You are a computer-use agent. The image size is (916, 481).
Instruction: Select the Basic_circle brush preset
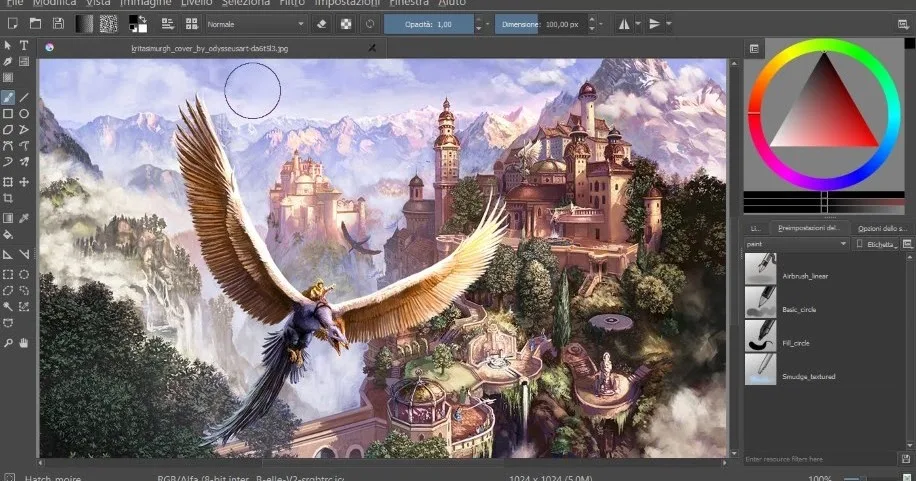tap(827, 302)
